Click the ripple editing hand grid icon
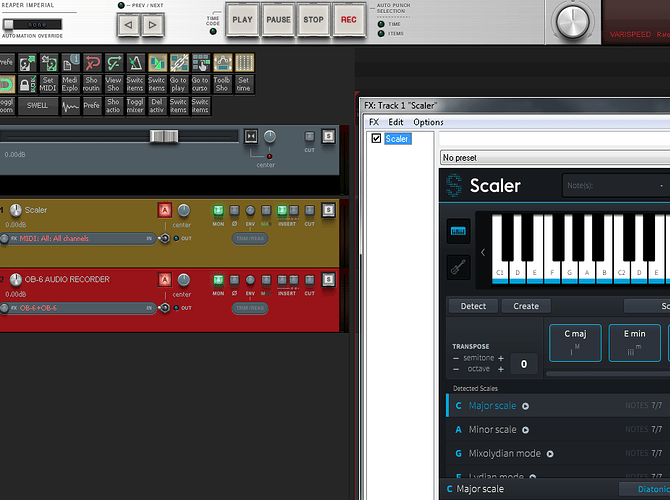Screen dimensions: 670x500 201,63
